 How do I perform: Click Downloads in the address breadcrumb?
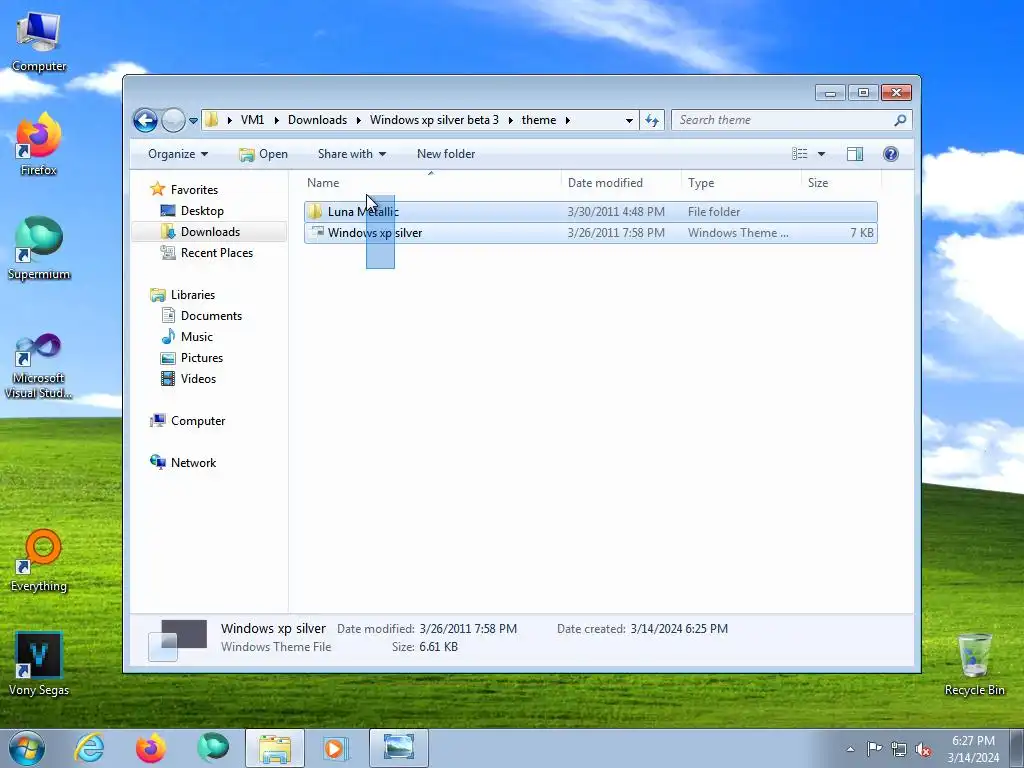click(317, 120)
